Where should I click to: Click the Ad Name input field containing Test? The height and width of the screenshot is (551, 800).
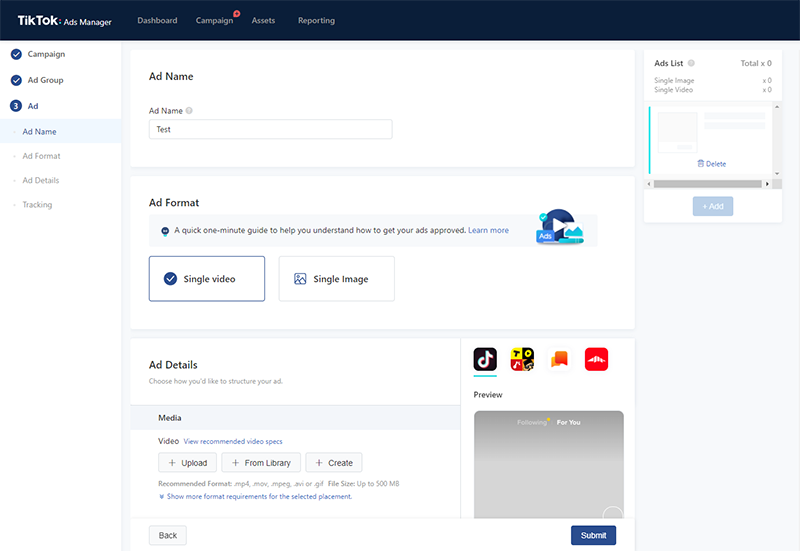click(x=270, y=129)
